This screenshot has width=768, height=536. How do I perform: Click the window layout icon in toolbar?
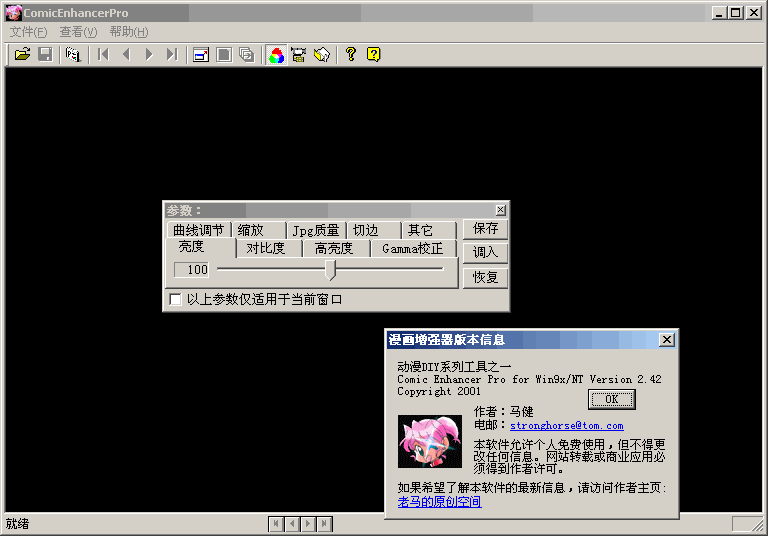[x=201, y=54]
